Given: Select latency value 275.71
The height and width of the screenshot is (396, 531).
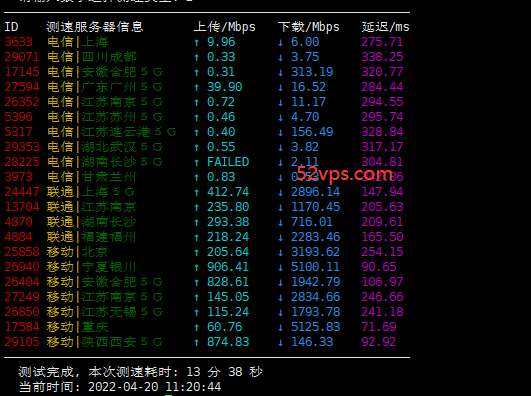Looking at the screenshot, I should click(x=382, y=42).
